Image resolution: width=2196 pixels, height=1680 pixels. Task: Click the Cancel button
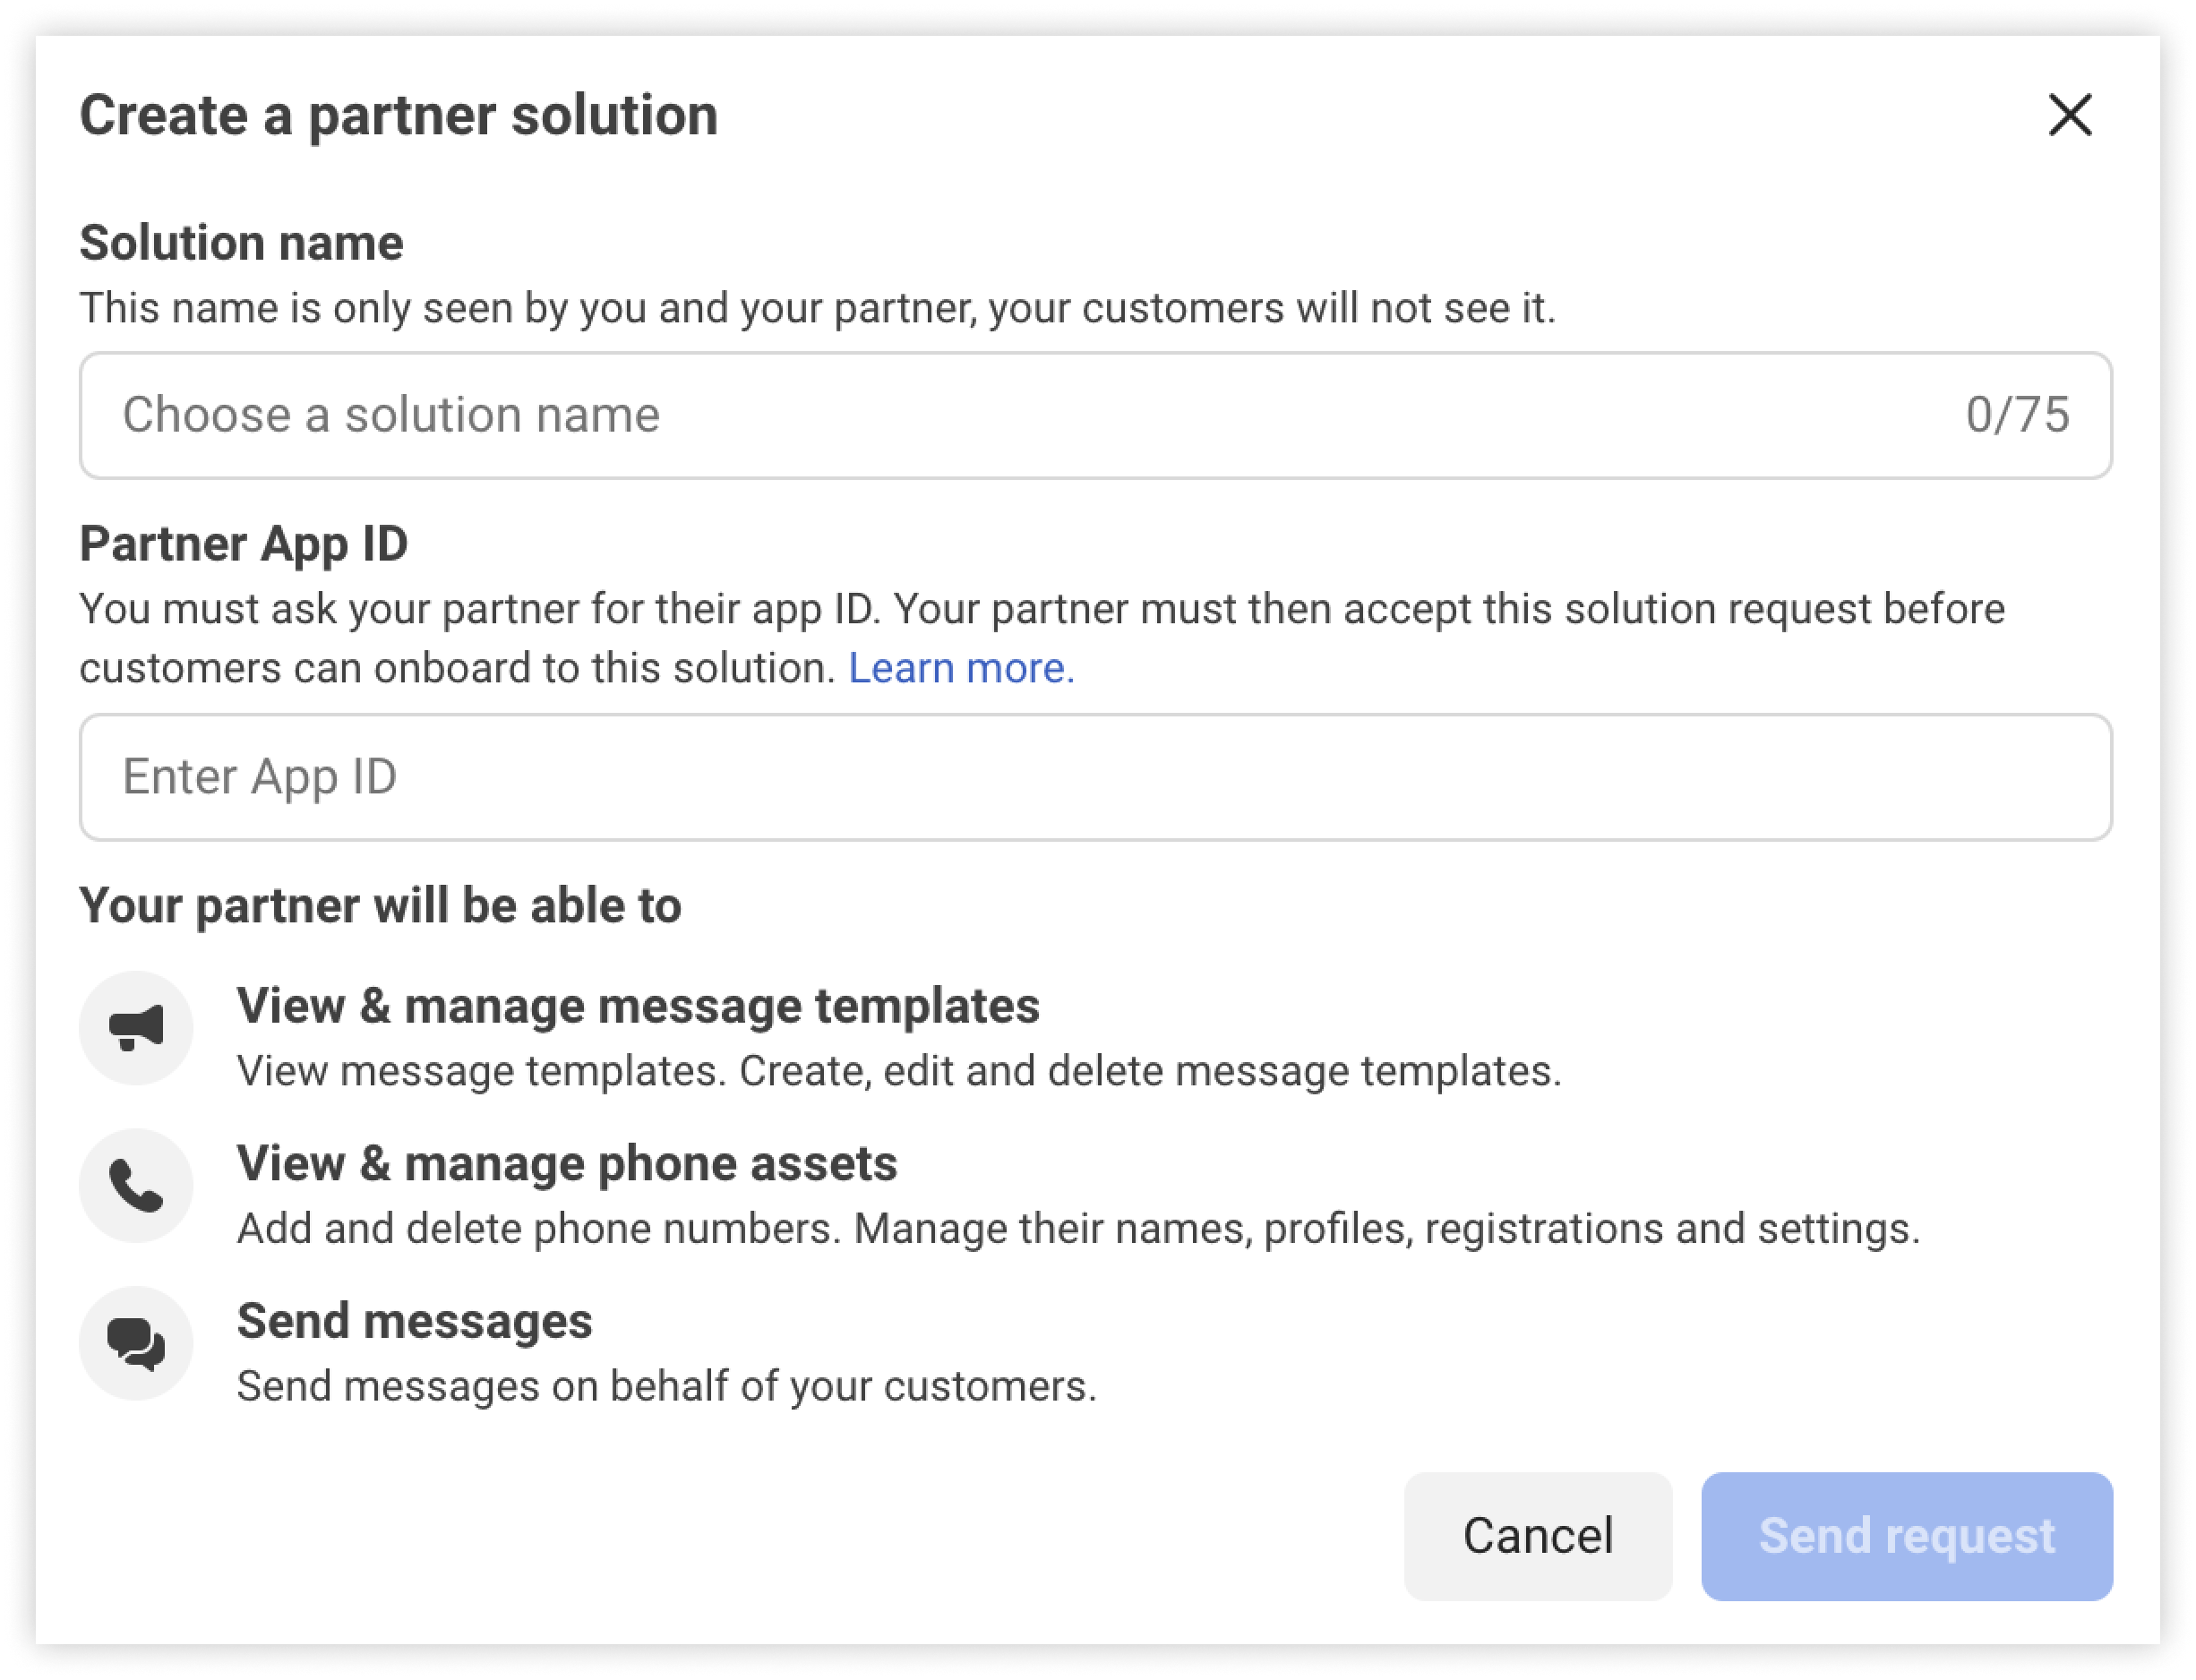(1537, 1536)
